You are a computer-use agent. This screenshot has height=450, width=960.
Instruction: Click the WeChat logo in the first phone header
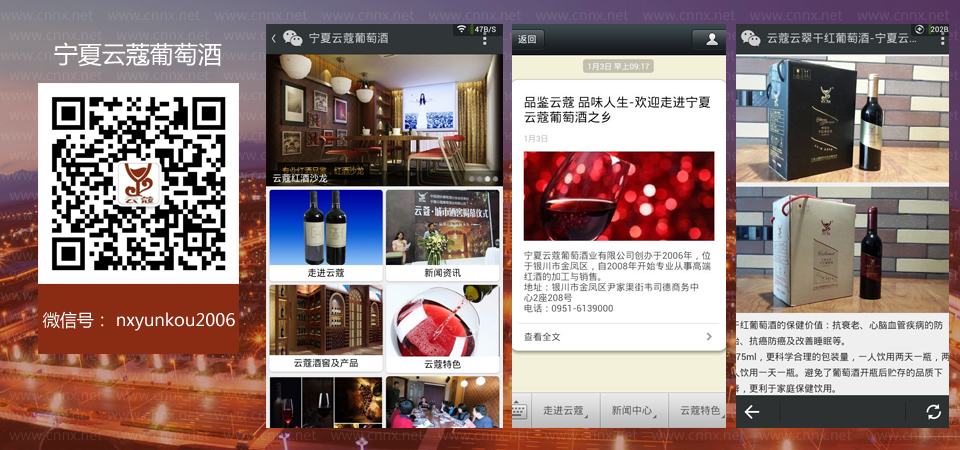[x=293, y=39]
